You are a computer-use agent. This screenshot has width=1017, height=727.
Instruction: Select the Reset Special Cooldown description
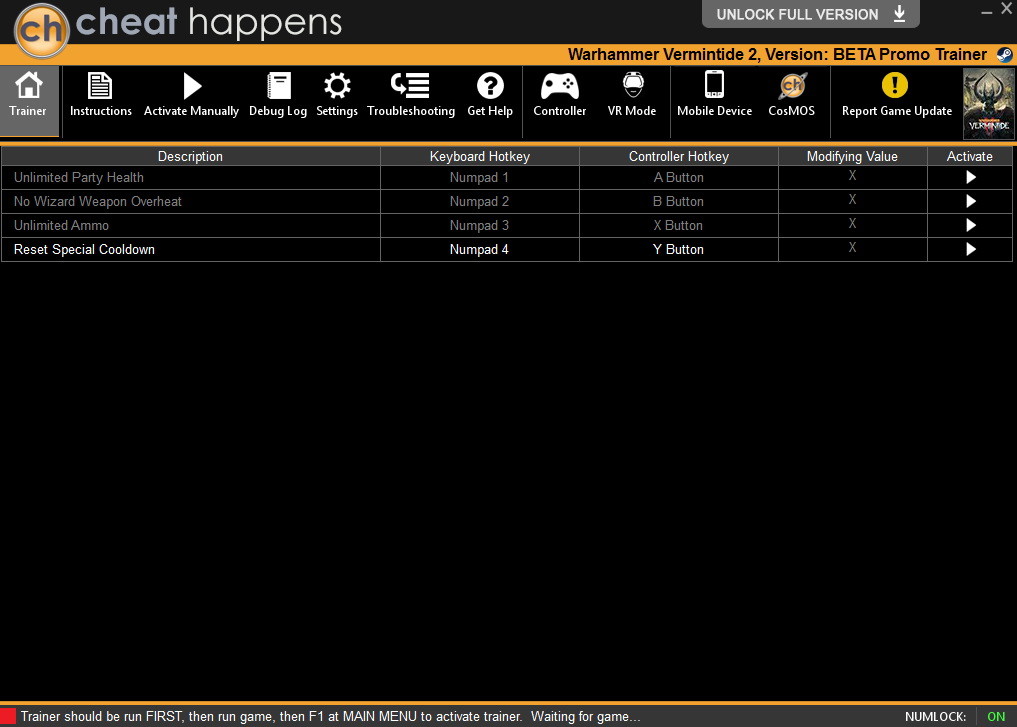84,249
